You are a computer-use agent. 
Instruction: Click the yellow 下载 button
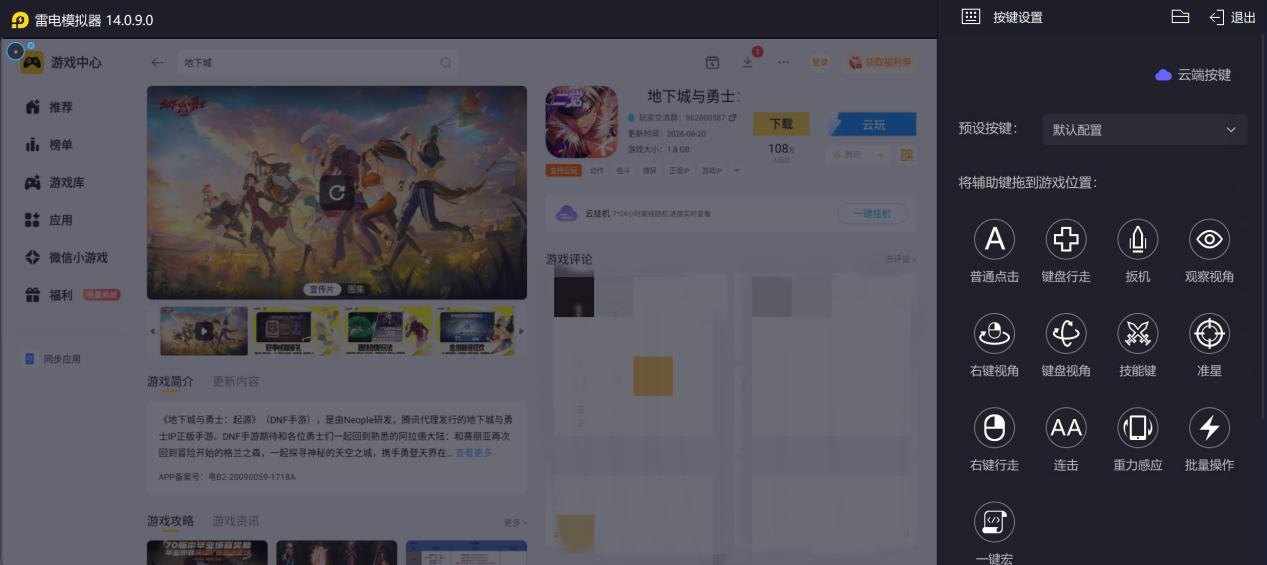coord(782,124)
